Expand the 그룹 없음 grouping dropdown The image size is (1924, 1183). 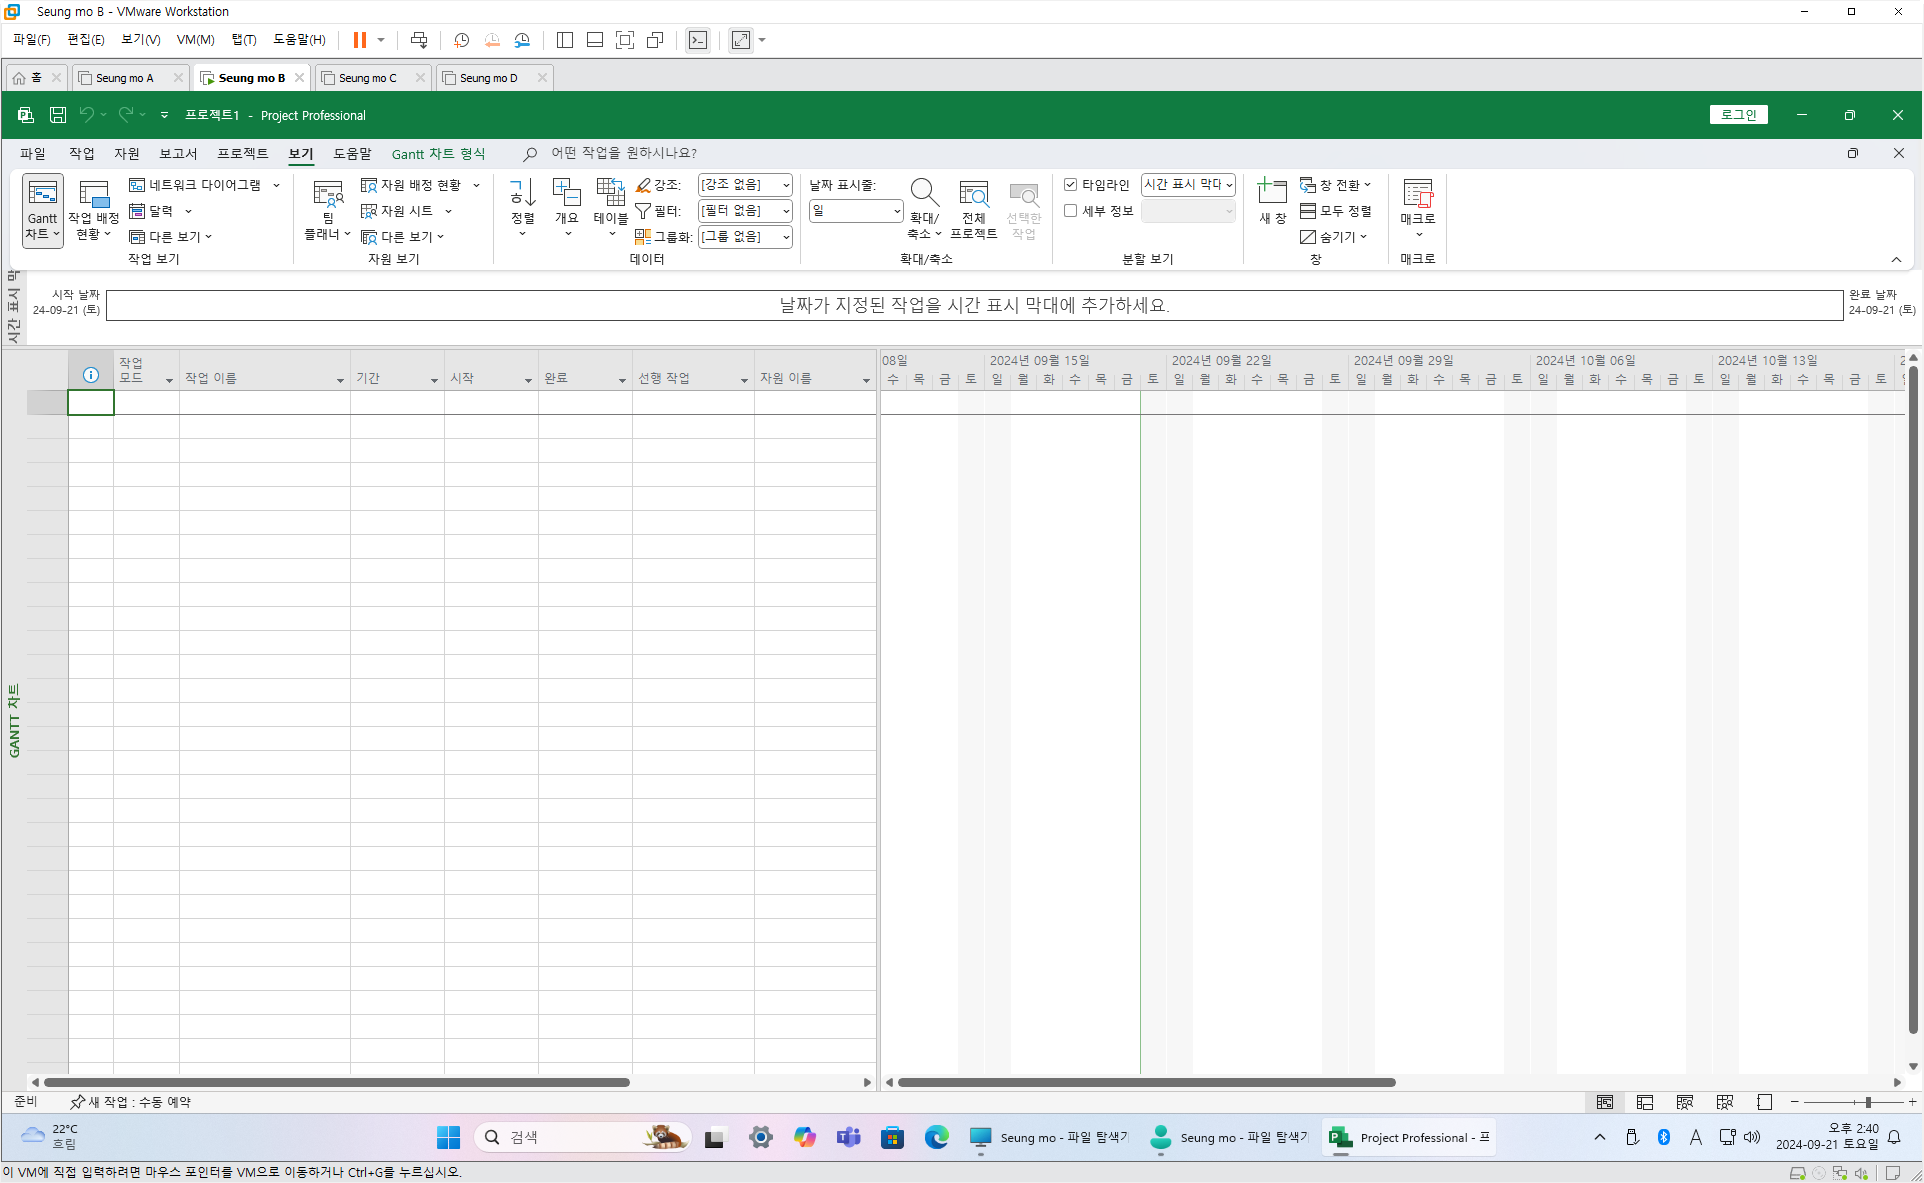point(786,237)
